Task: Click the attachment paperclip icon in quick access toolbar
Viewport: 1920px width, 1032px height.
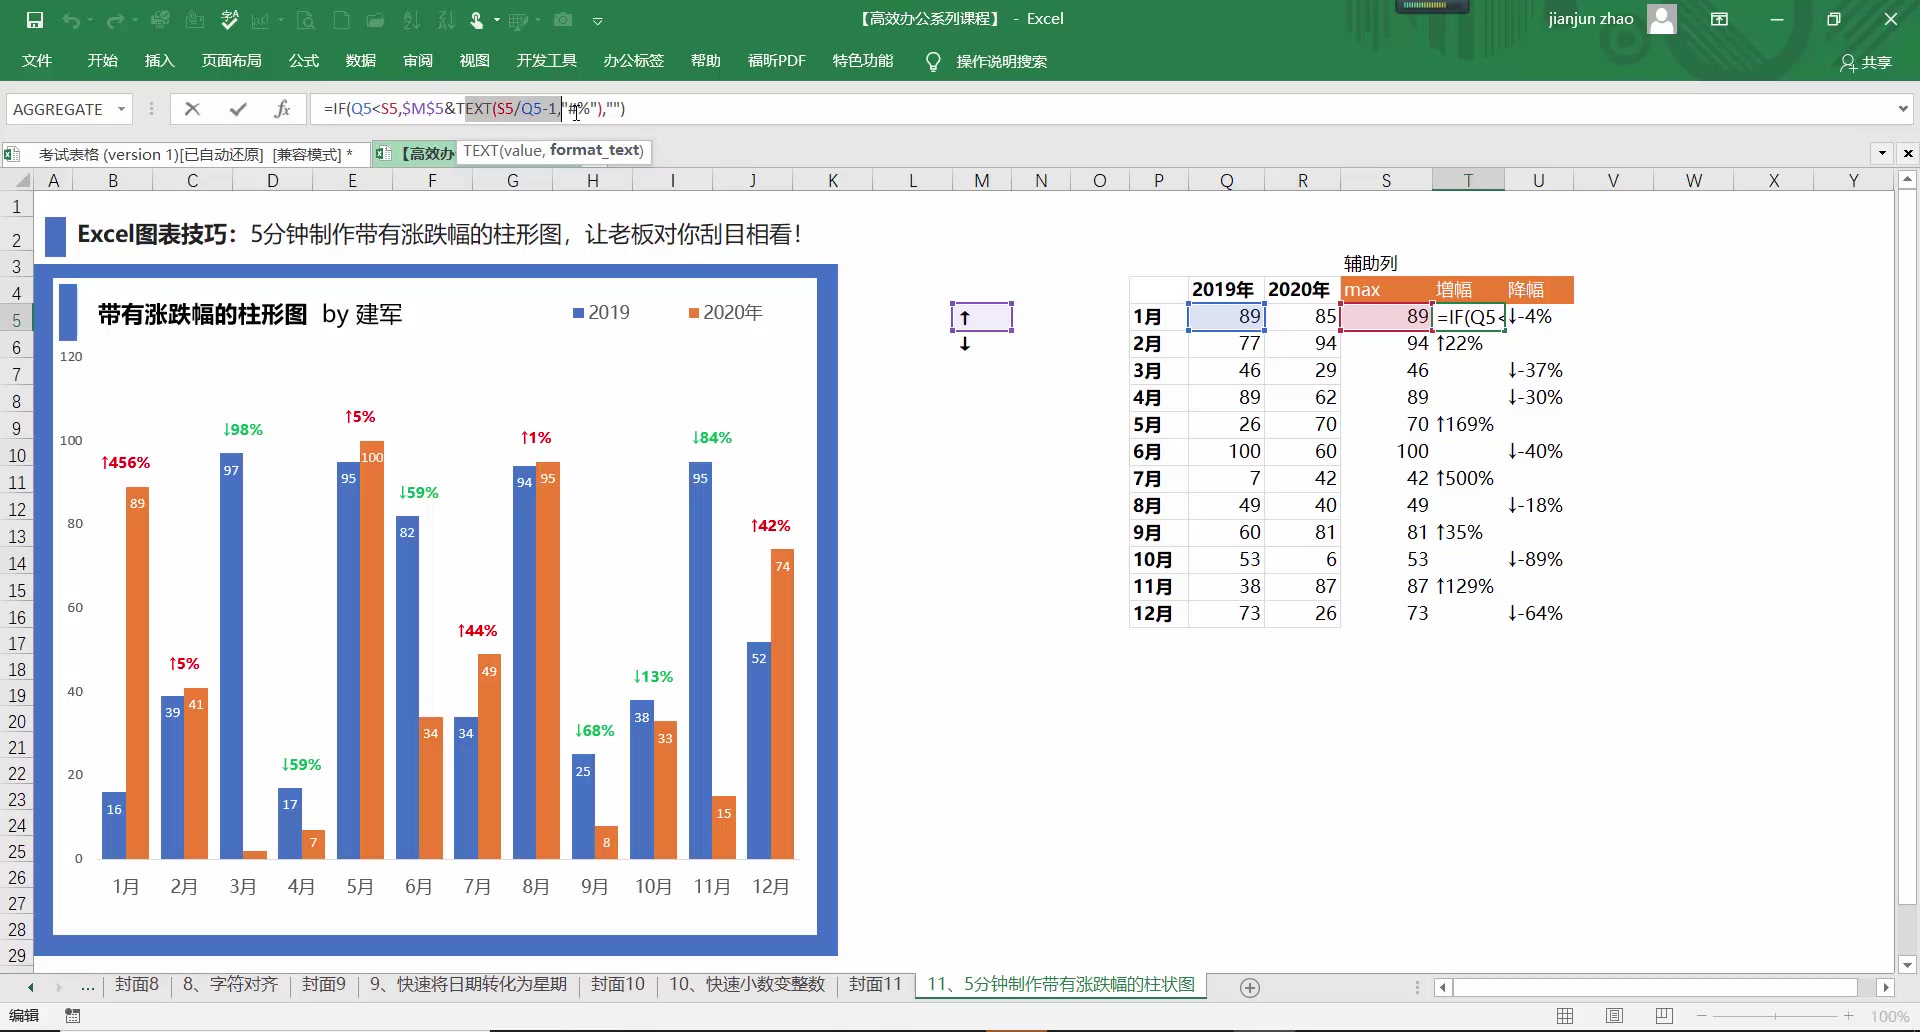Action: [196, 20]
